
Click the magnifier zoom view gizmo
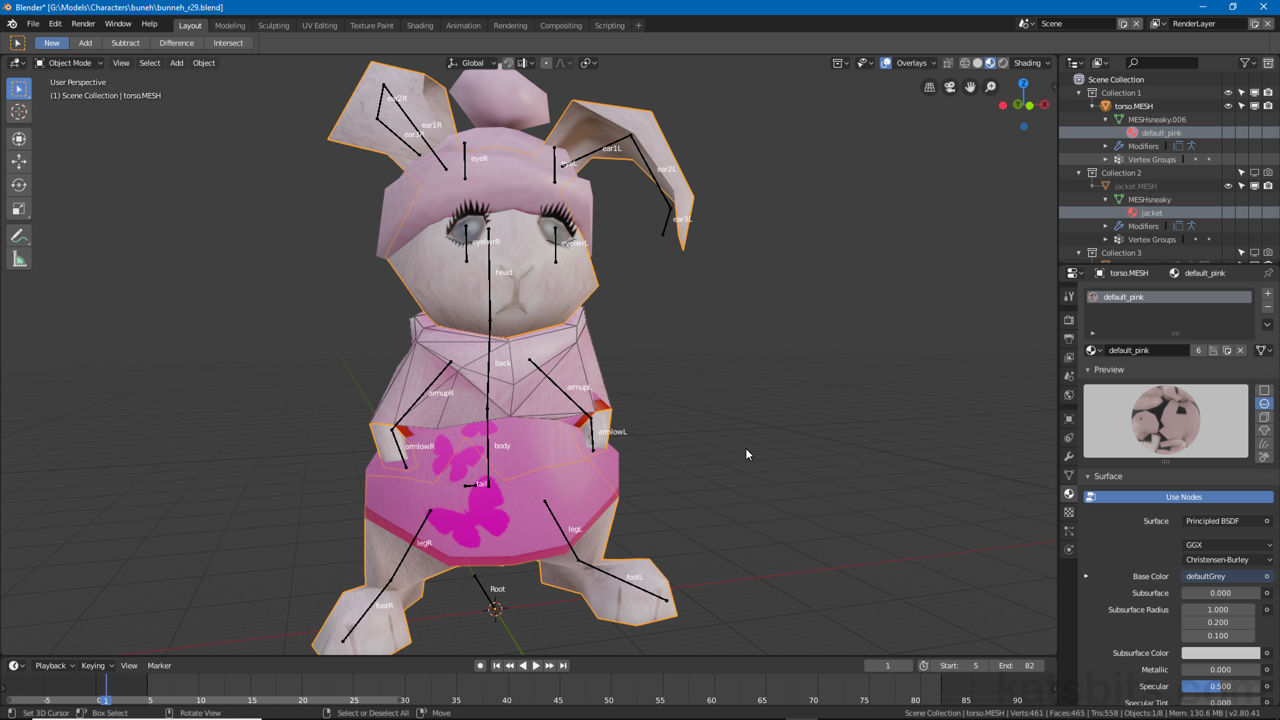[x=990, y=87]
